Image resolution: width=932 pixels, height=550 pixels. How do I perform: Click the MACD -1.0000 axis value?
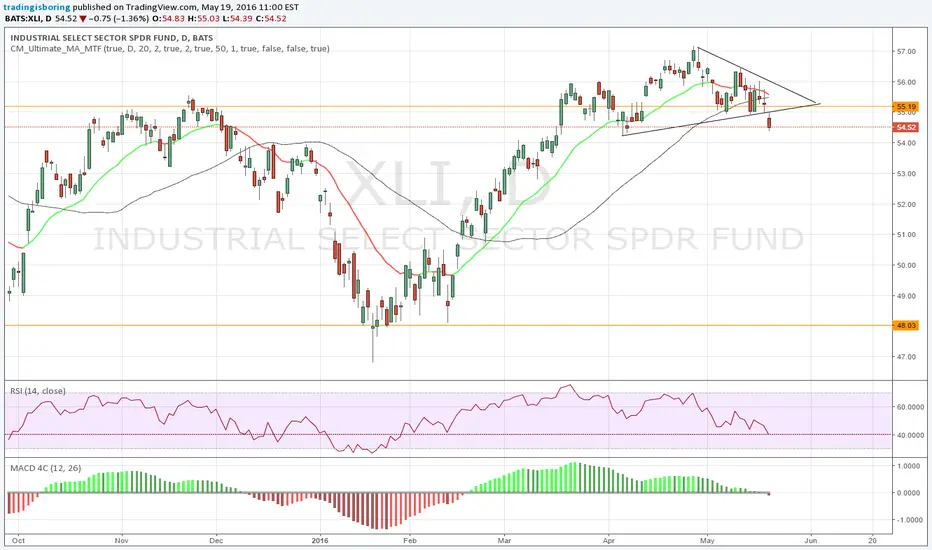coord(908,520)
